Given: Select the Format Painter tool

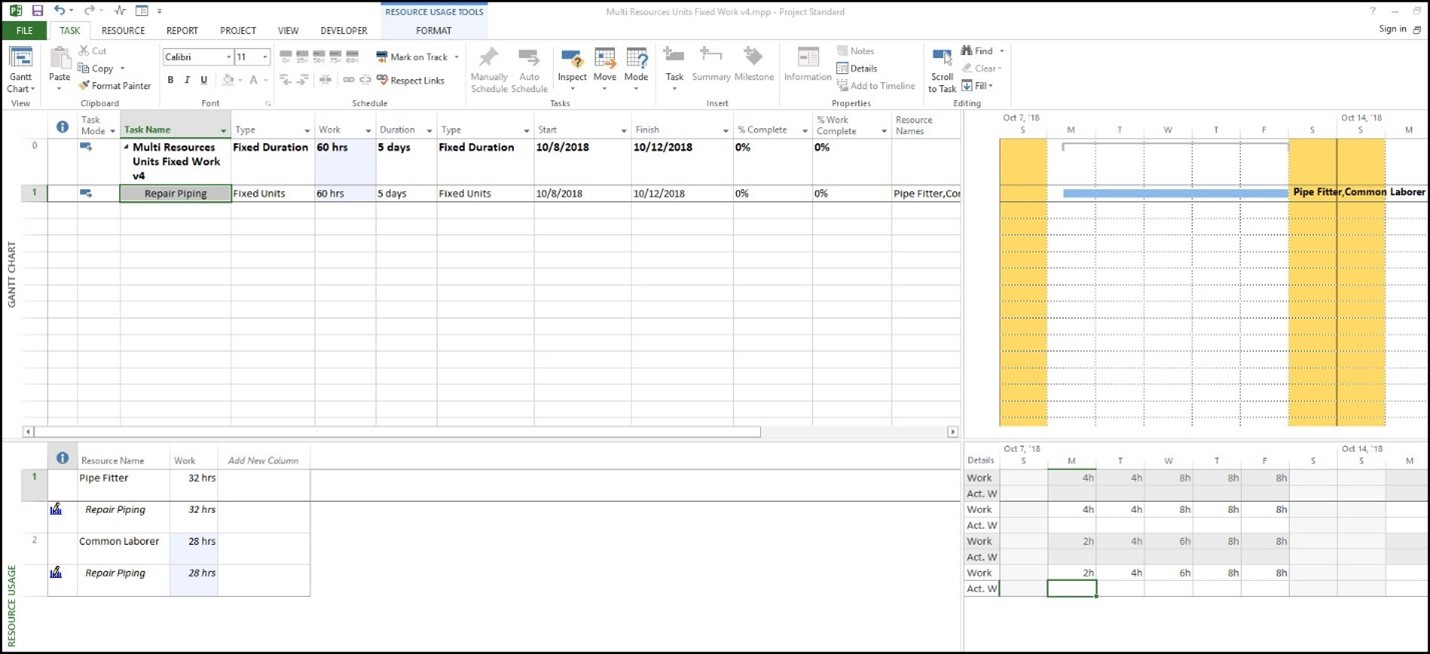Looking at the screenshot, I should (x=114, y=86).
